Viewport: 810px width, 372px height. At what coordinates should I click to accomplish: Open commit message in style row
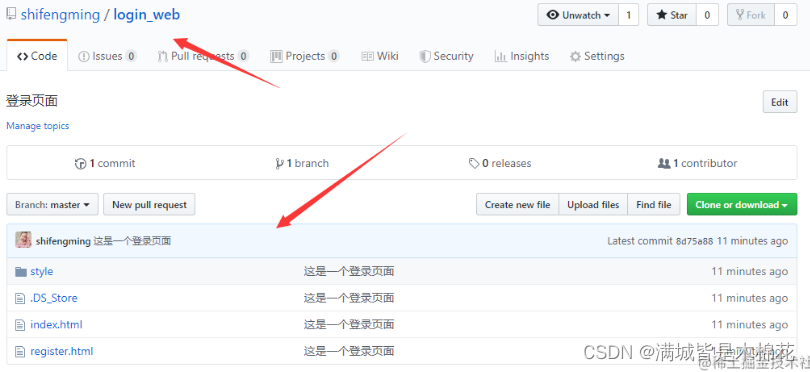click(349, 271)
